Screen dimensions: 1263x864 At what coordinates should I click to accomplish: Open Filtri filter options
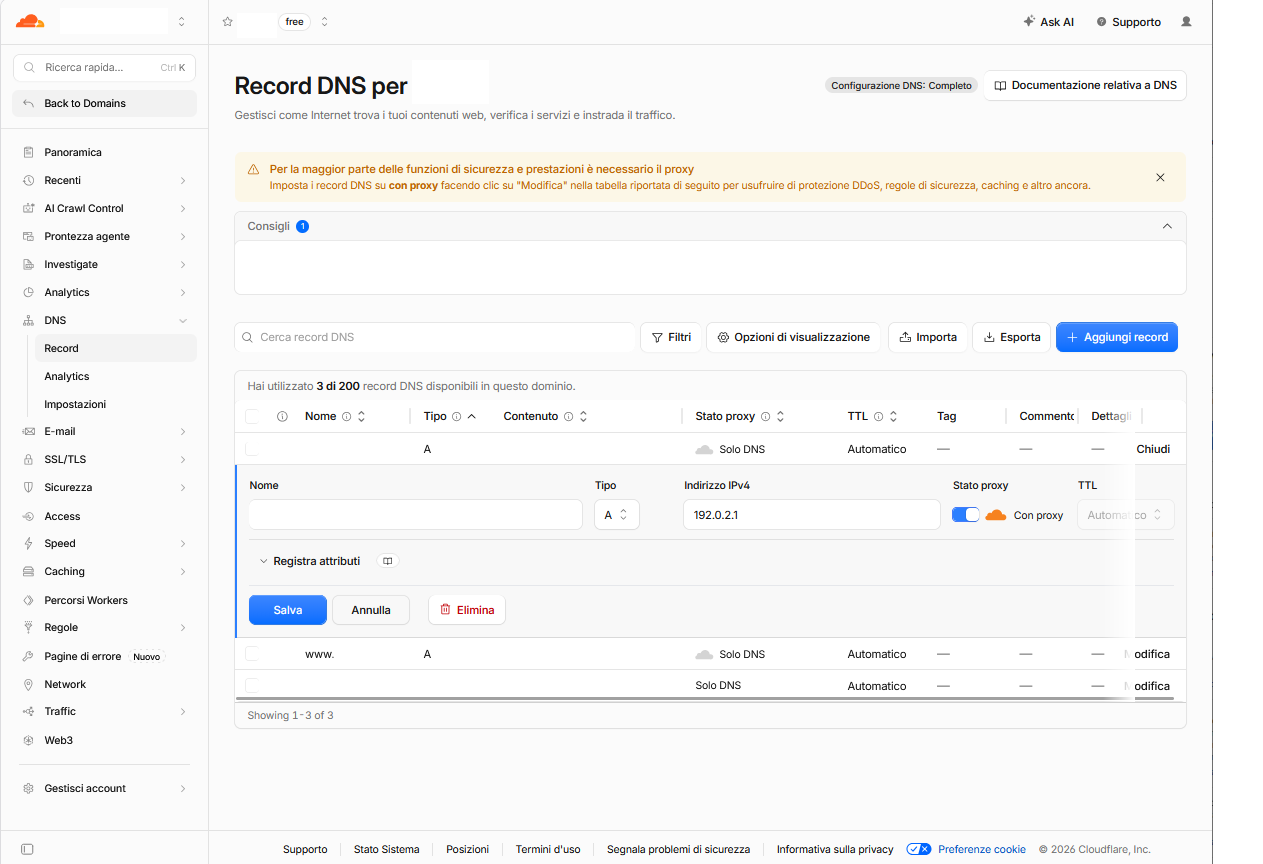click(670, 337)
